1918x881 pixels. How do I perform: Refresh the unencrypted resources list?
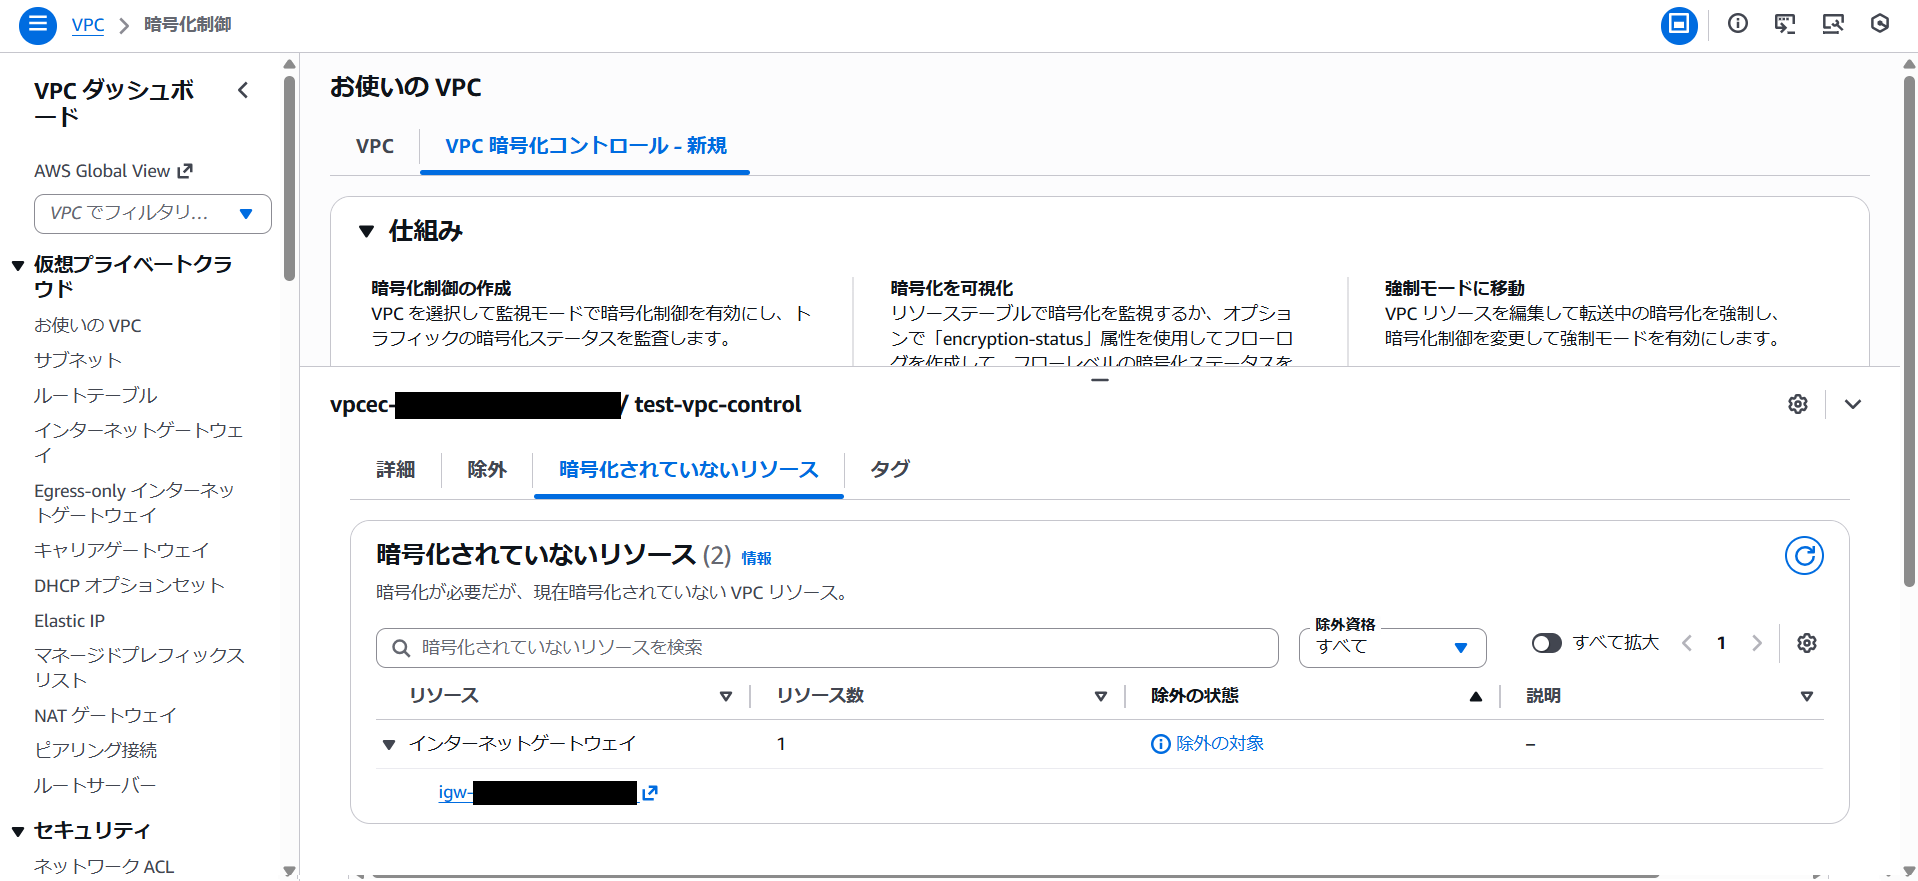[x=1804, y=555]
